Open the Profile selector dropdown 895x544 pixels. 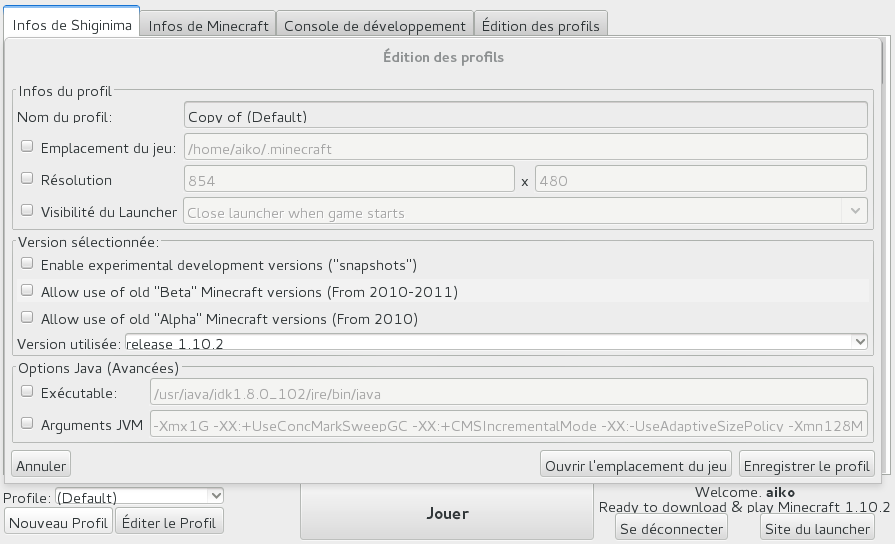pos(139,497)
